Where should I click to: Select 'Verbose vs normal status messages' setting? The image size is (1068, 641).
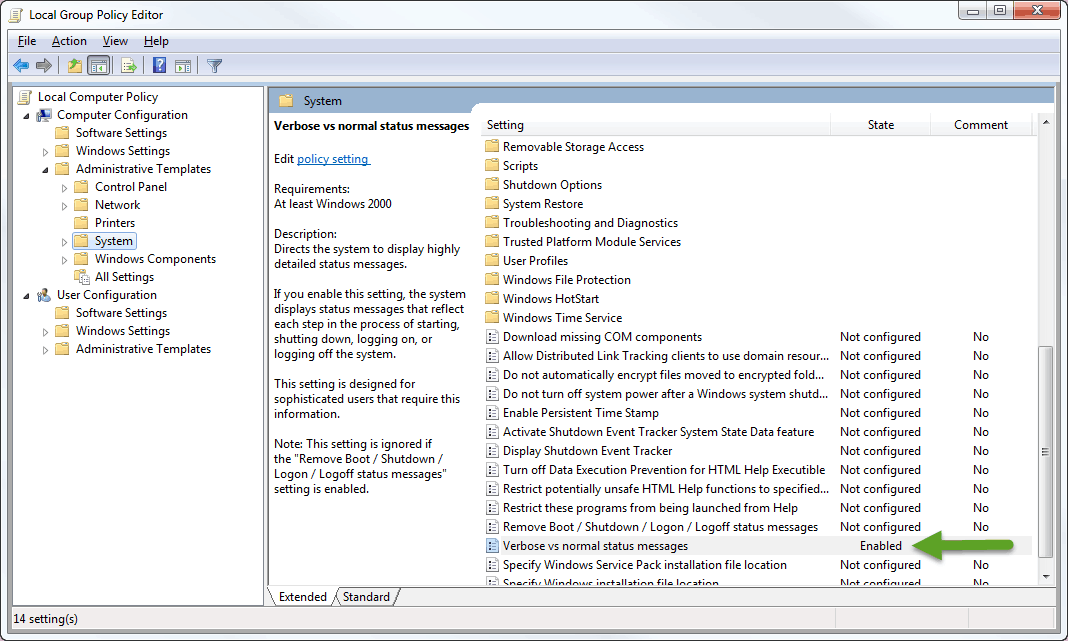tap(595, 546)
